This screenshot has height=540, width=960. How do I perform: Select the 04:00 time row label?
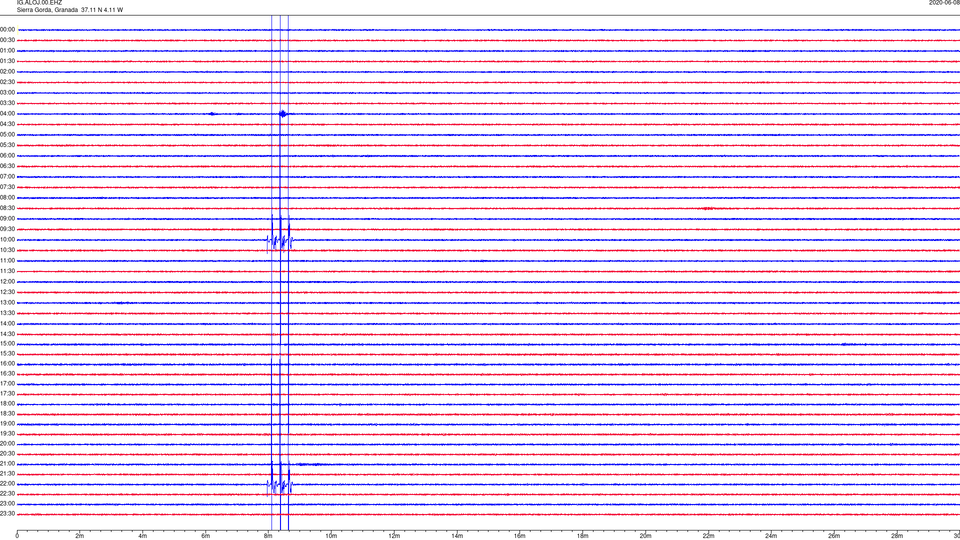[x=7, y=113]
